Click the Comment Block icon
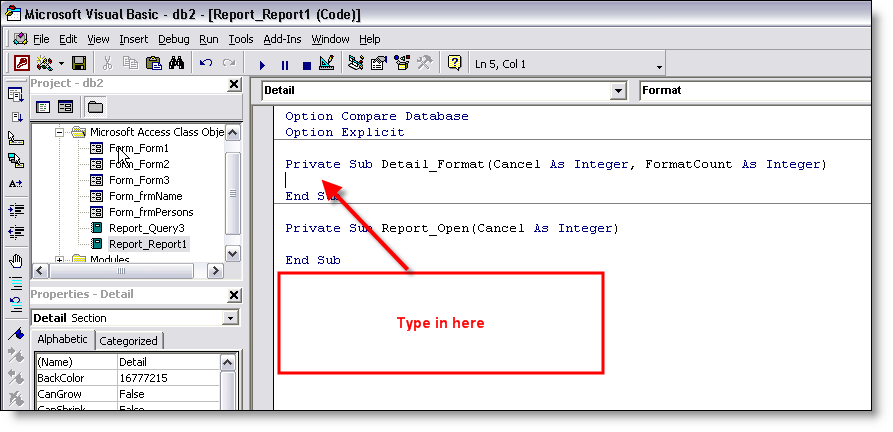Viewport: 893px width, 432px height. [16, 283]
